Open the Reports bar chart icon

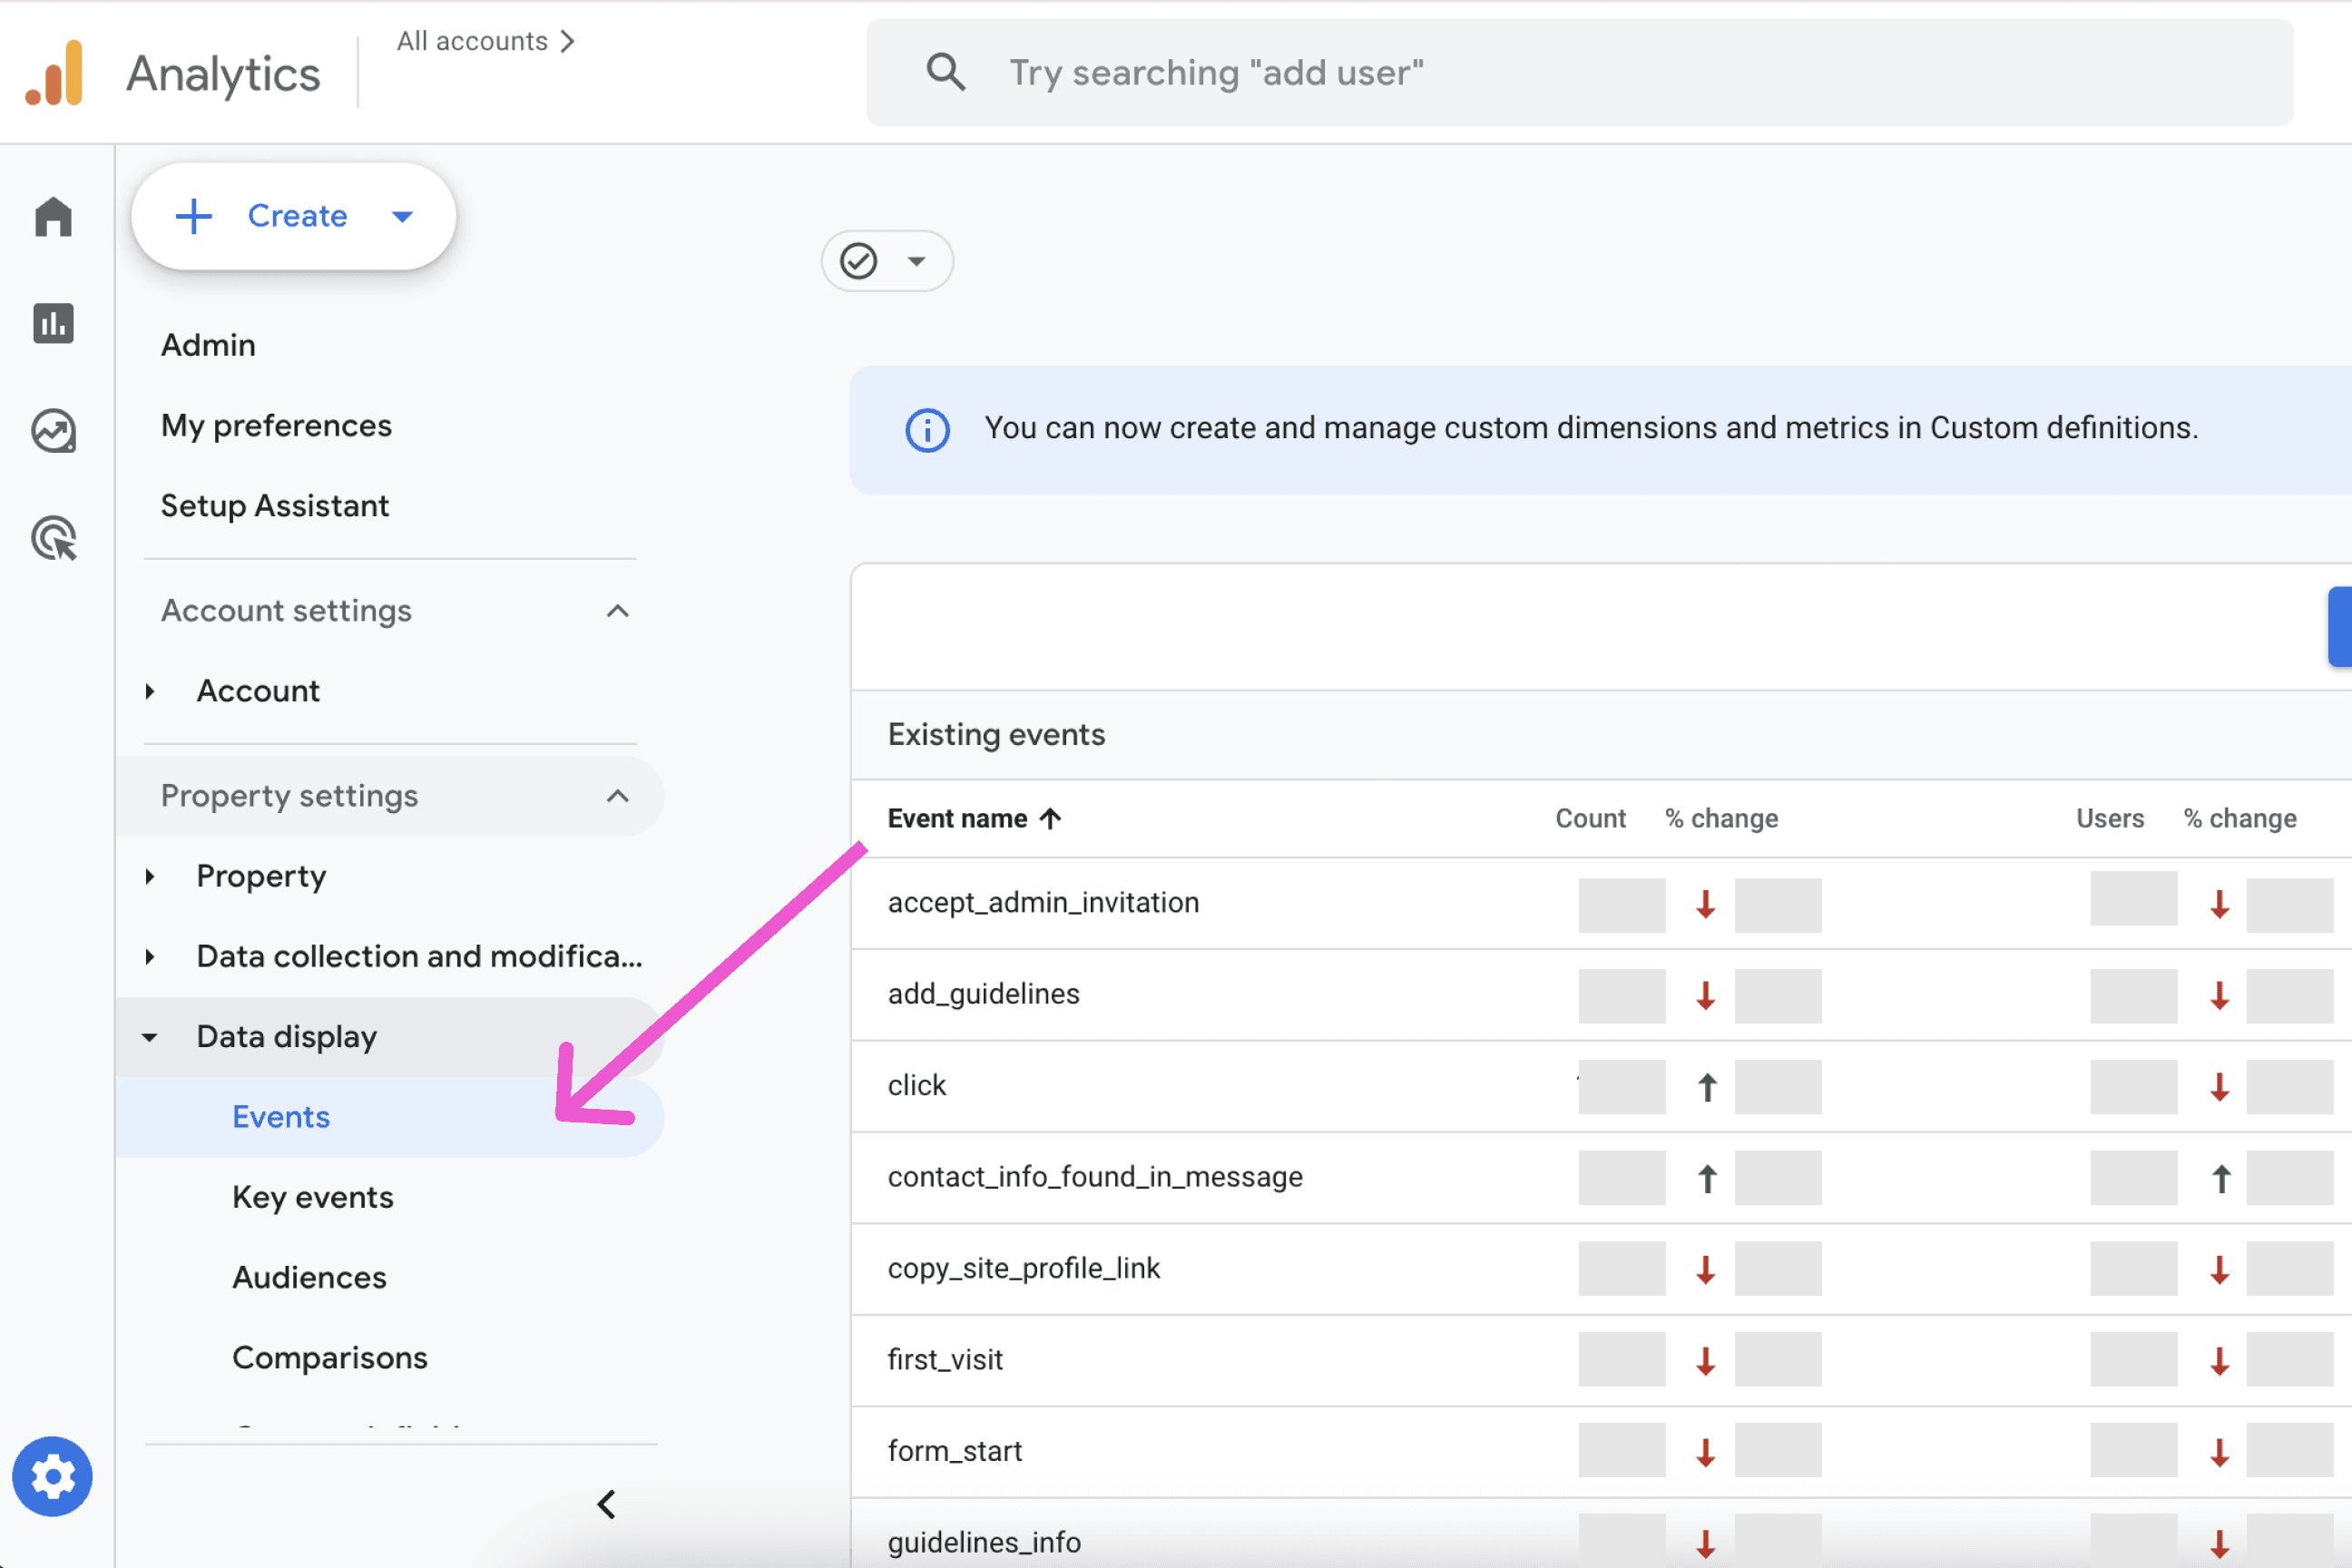53,323
